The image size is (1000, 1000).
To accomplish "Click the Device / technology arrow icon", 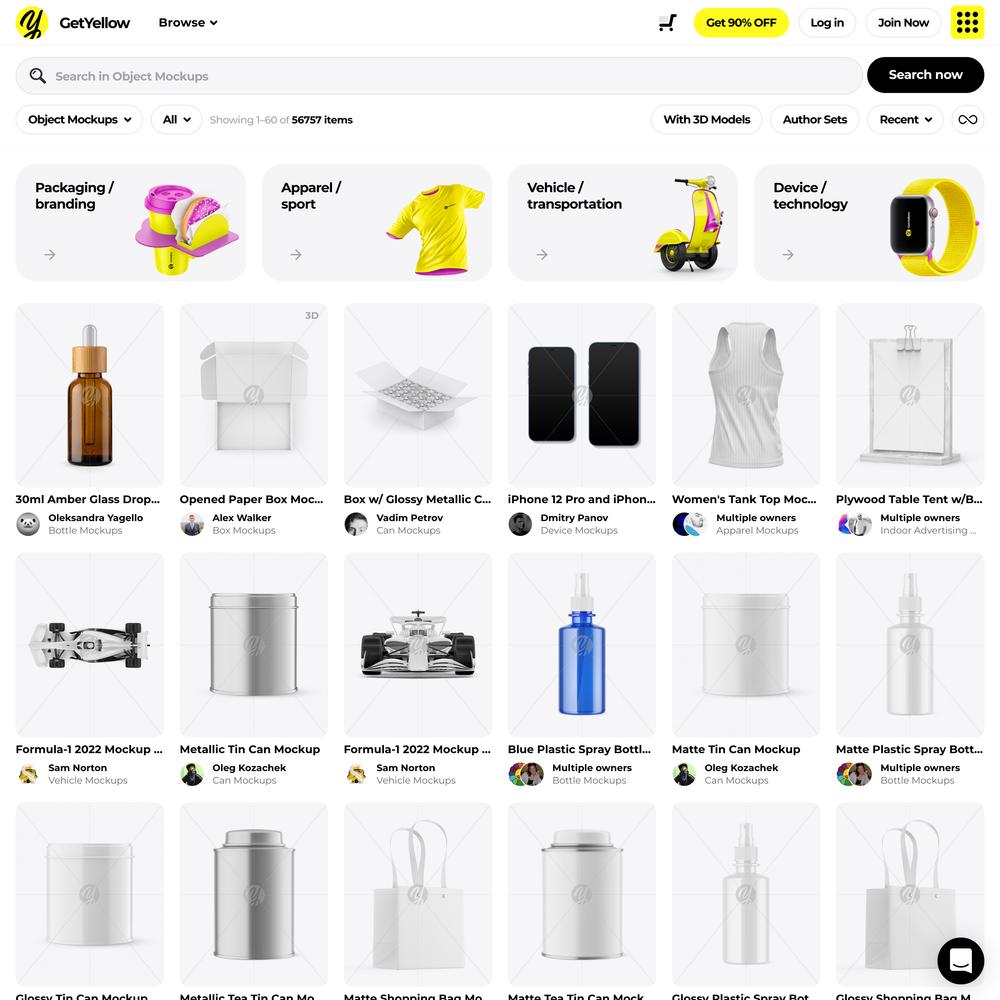I will tap(788, 254).
